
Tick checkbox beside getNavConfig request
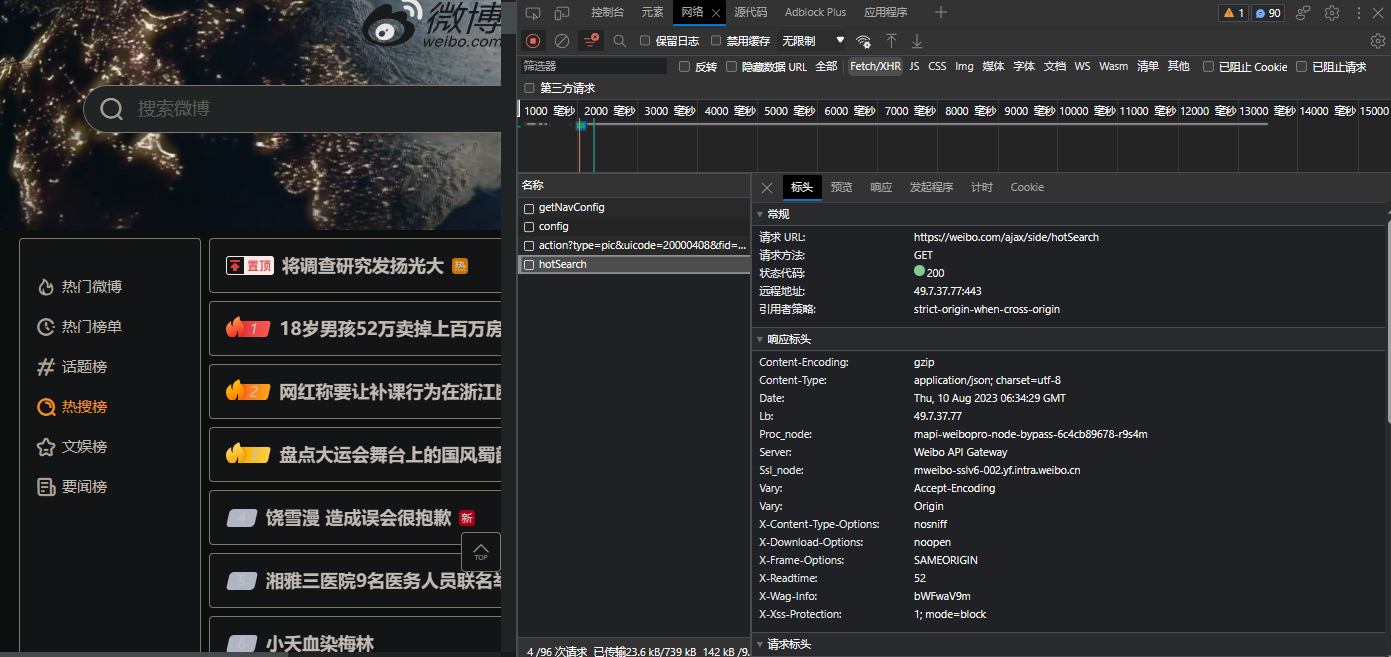[x=530, y=208]
